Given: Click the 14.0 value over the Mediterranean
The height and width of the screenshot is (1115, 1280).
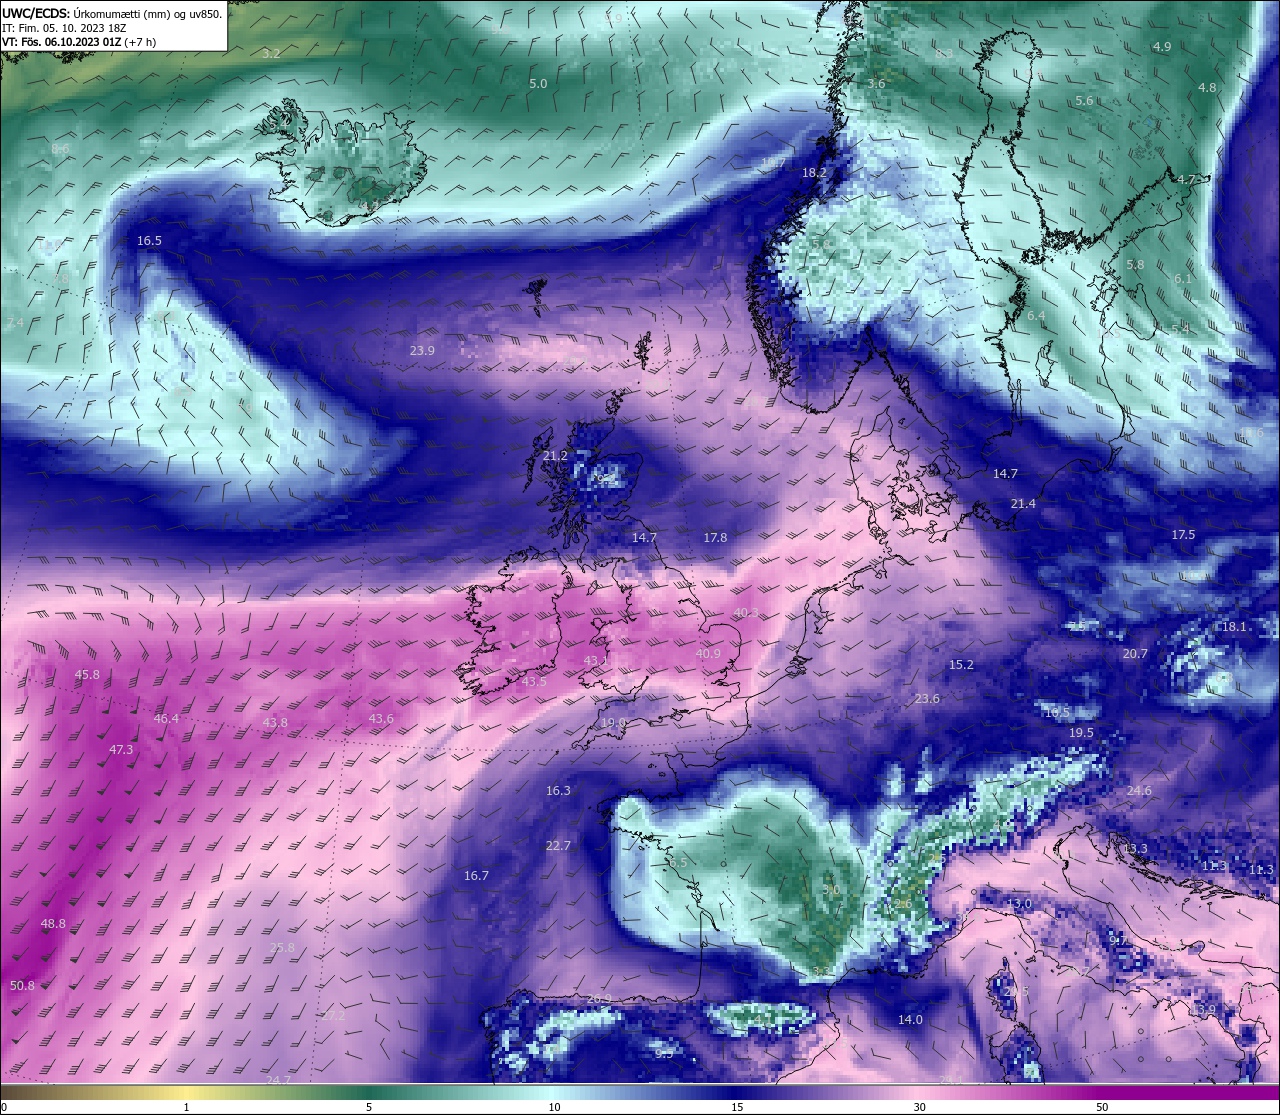Looking at the screenshot, I should (910, 1020).
